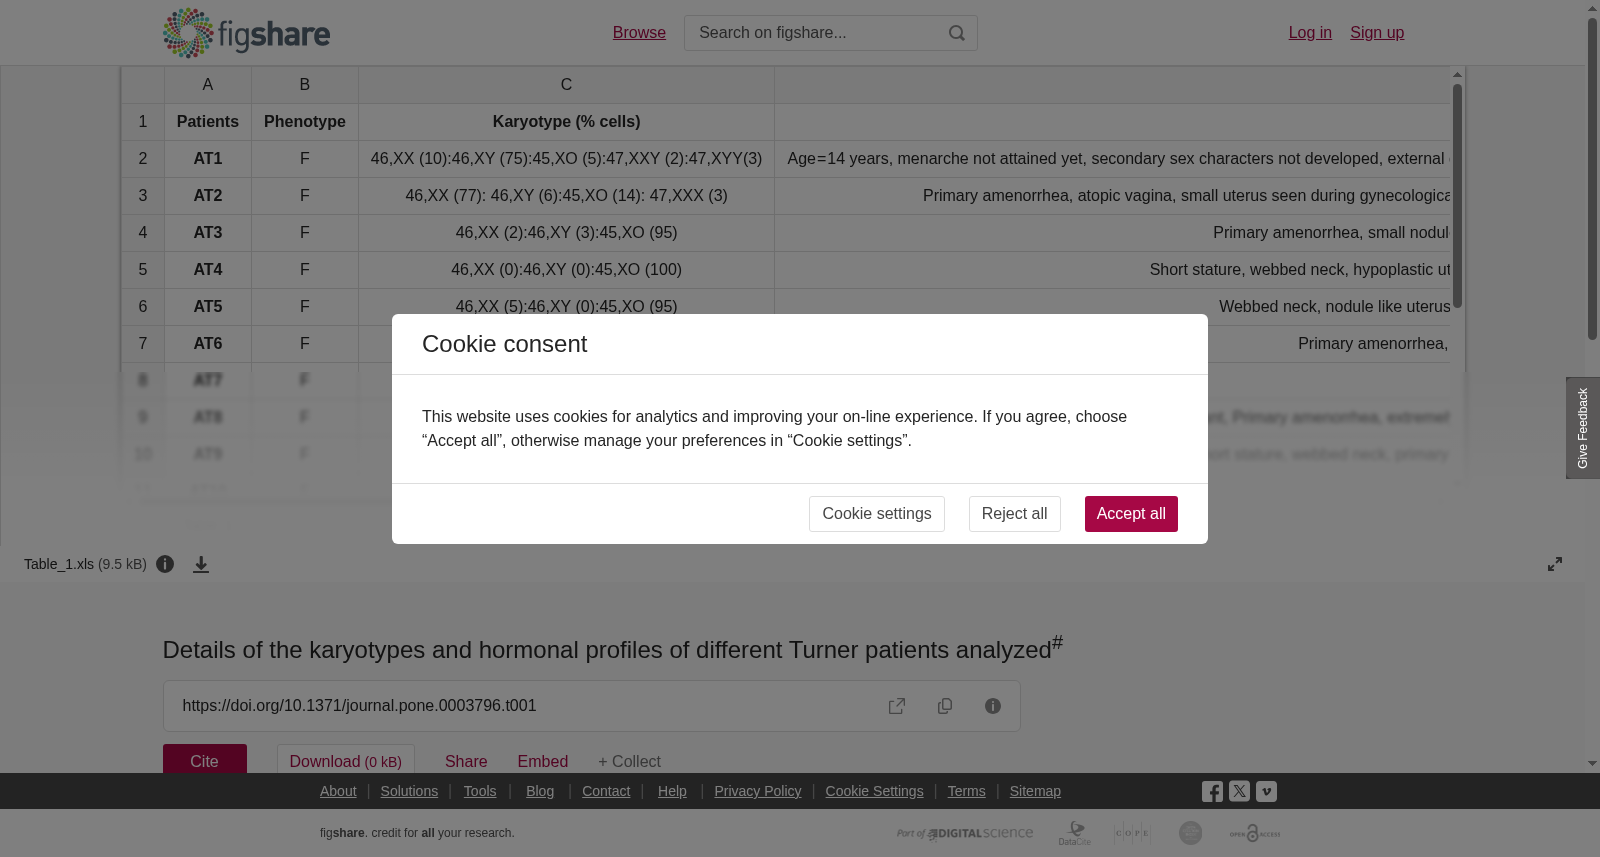
Task: Open DOI link in new window icon
Action: tap(897, 706)
